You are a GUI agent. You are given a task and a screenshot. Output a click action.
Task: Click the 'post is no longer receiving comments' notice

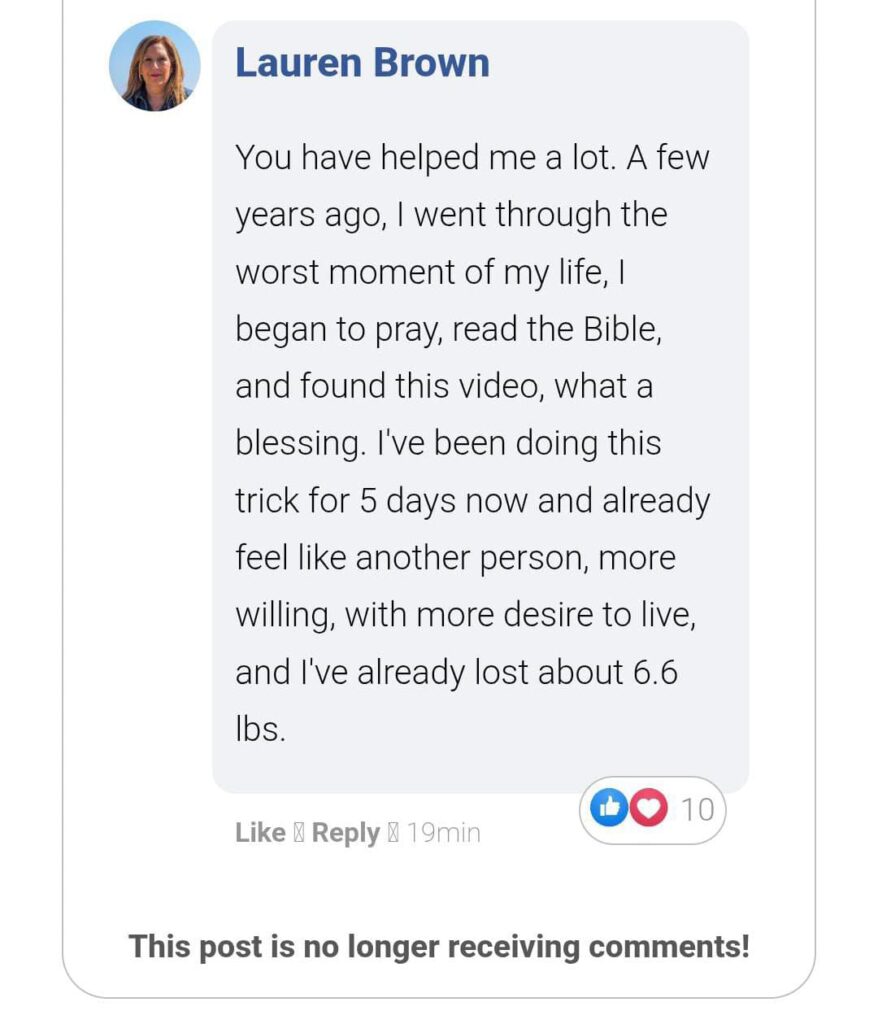coord(439,946)
